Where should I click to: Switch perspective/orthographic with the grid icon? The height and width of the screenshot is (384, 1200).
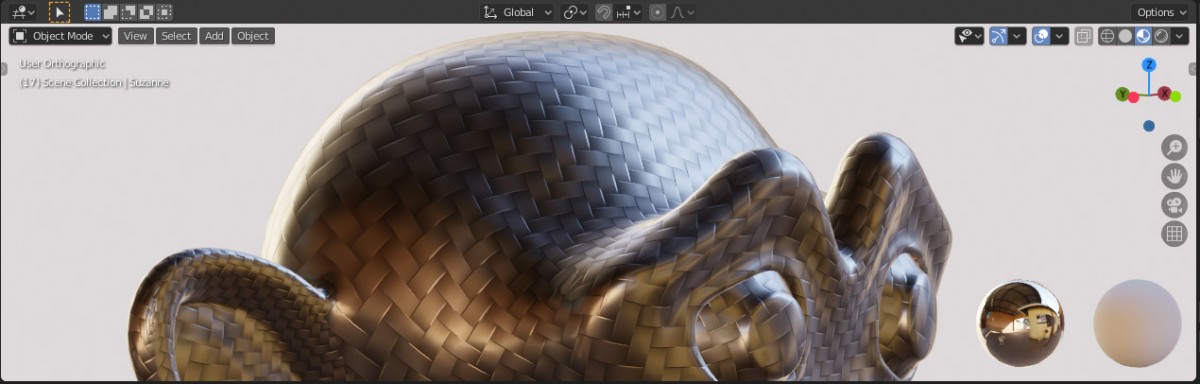tap(1174, 234)
